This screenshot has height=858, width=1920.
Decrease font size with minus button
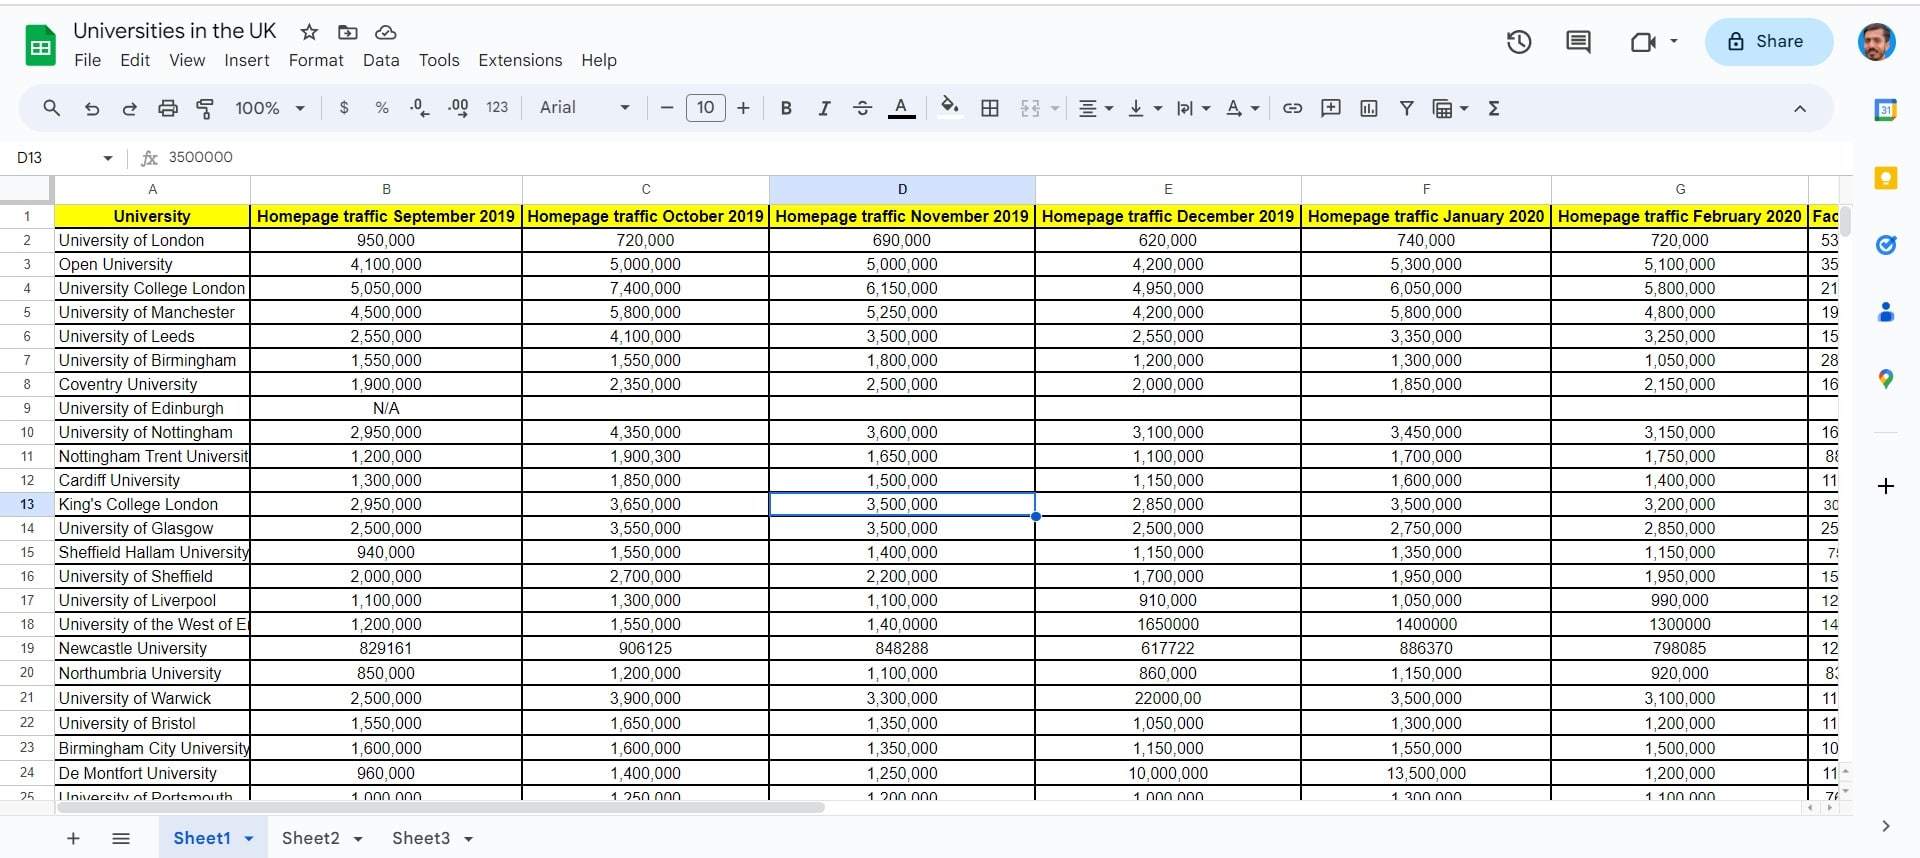[x=667, y=108]
